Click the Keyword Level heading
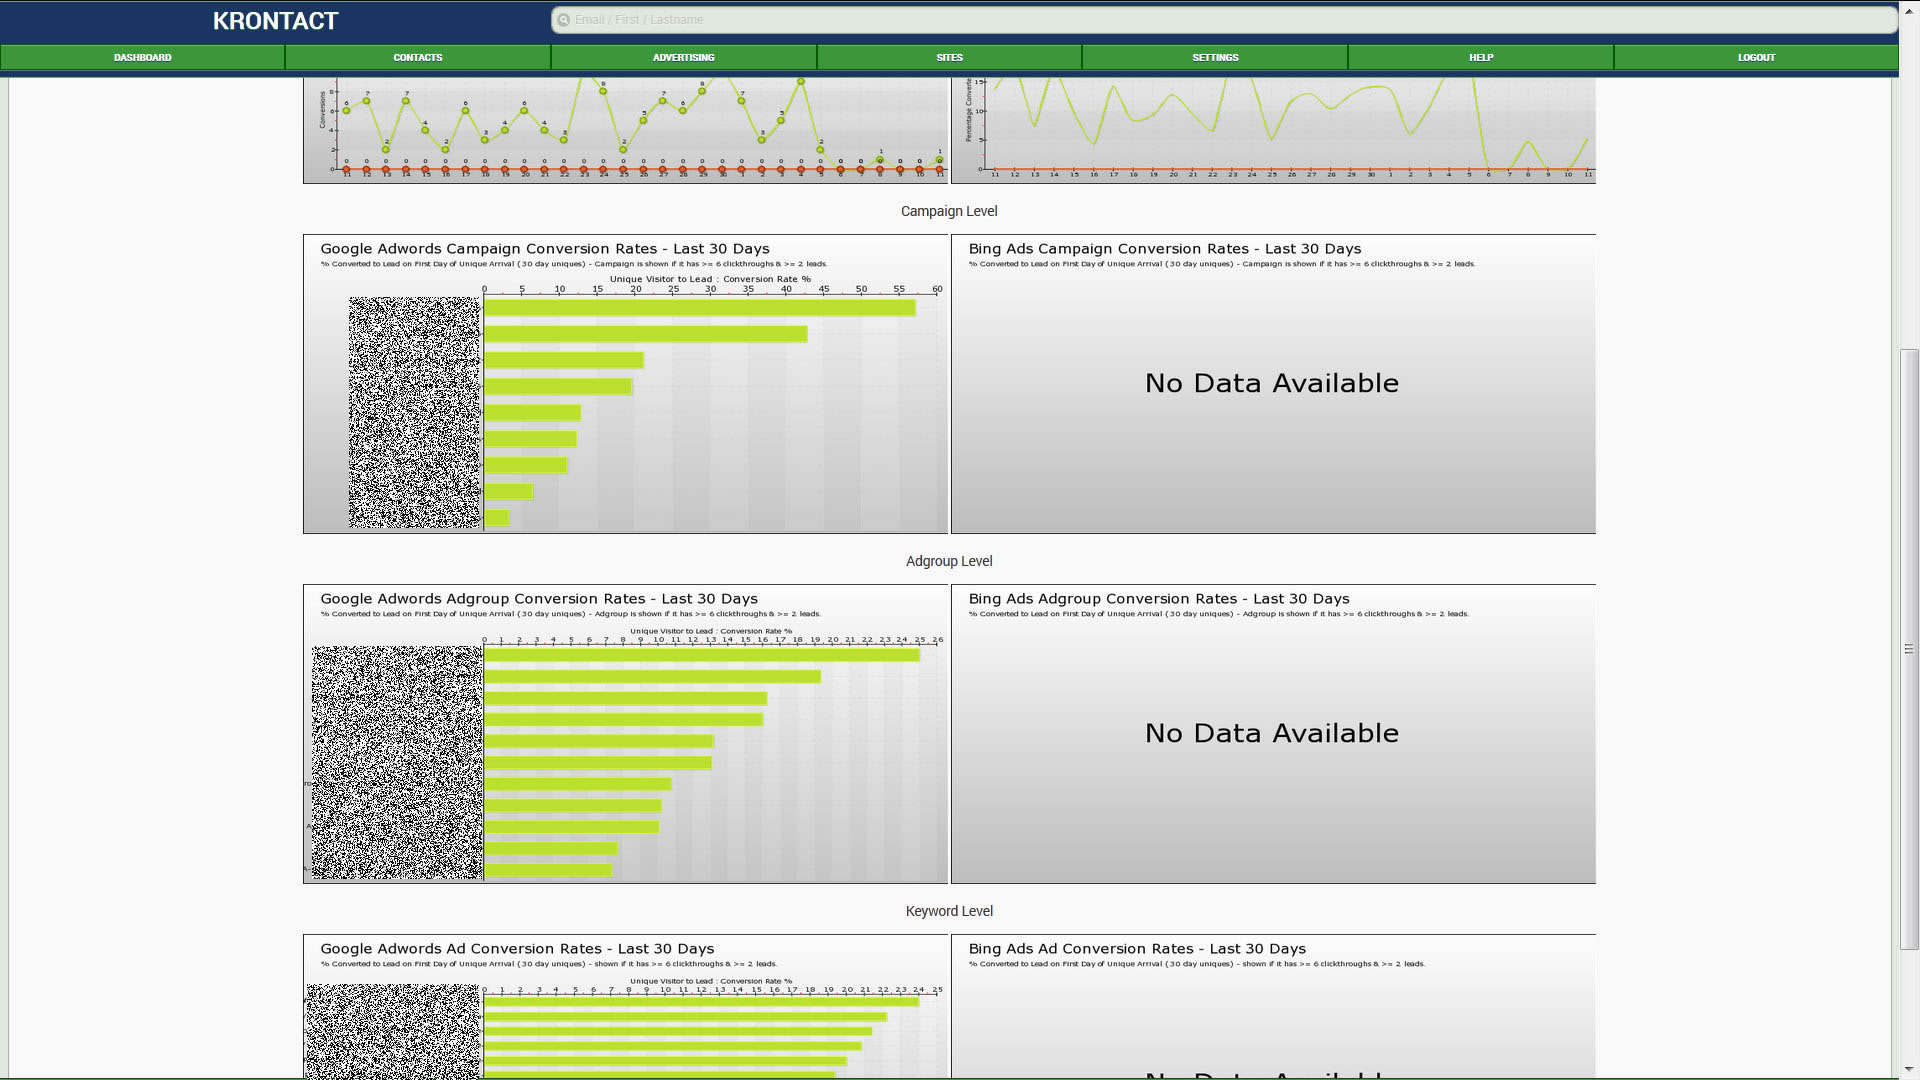Viewport: 1920px width, 1080px height. (949, 911)
